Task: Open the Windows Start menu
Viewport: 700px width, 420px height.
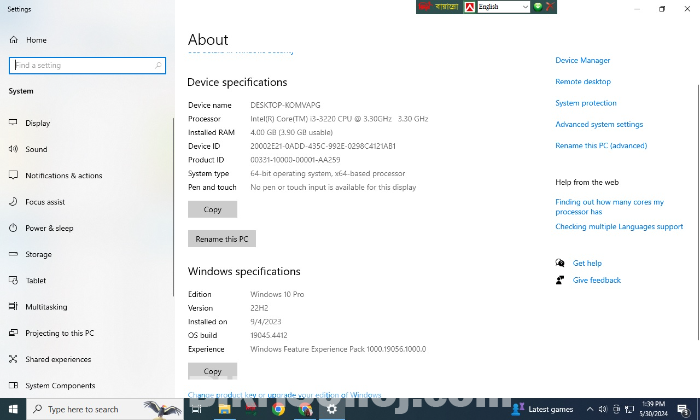Action: point(13,409)
